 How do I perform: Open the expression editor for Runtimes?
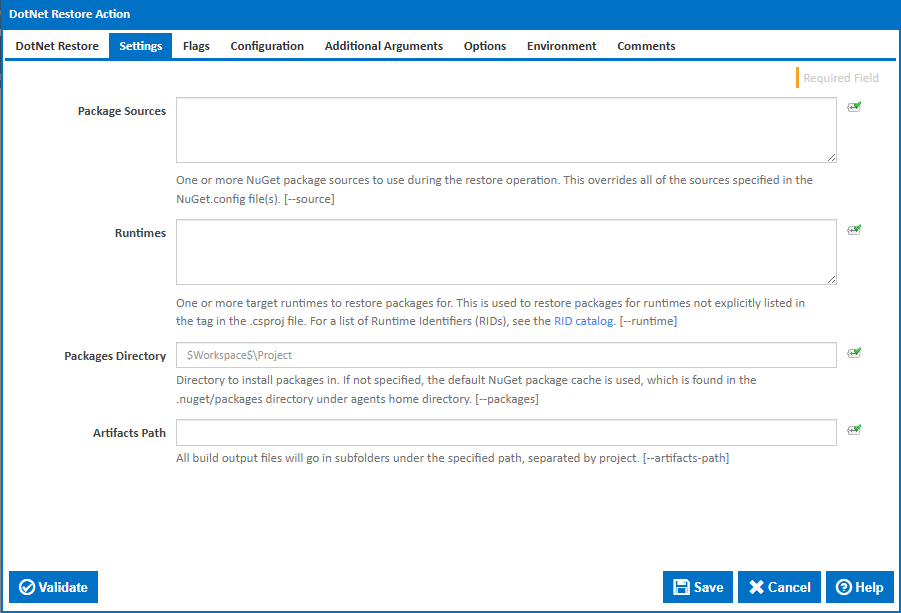(854, 229)
